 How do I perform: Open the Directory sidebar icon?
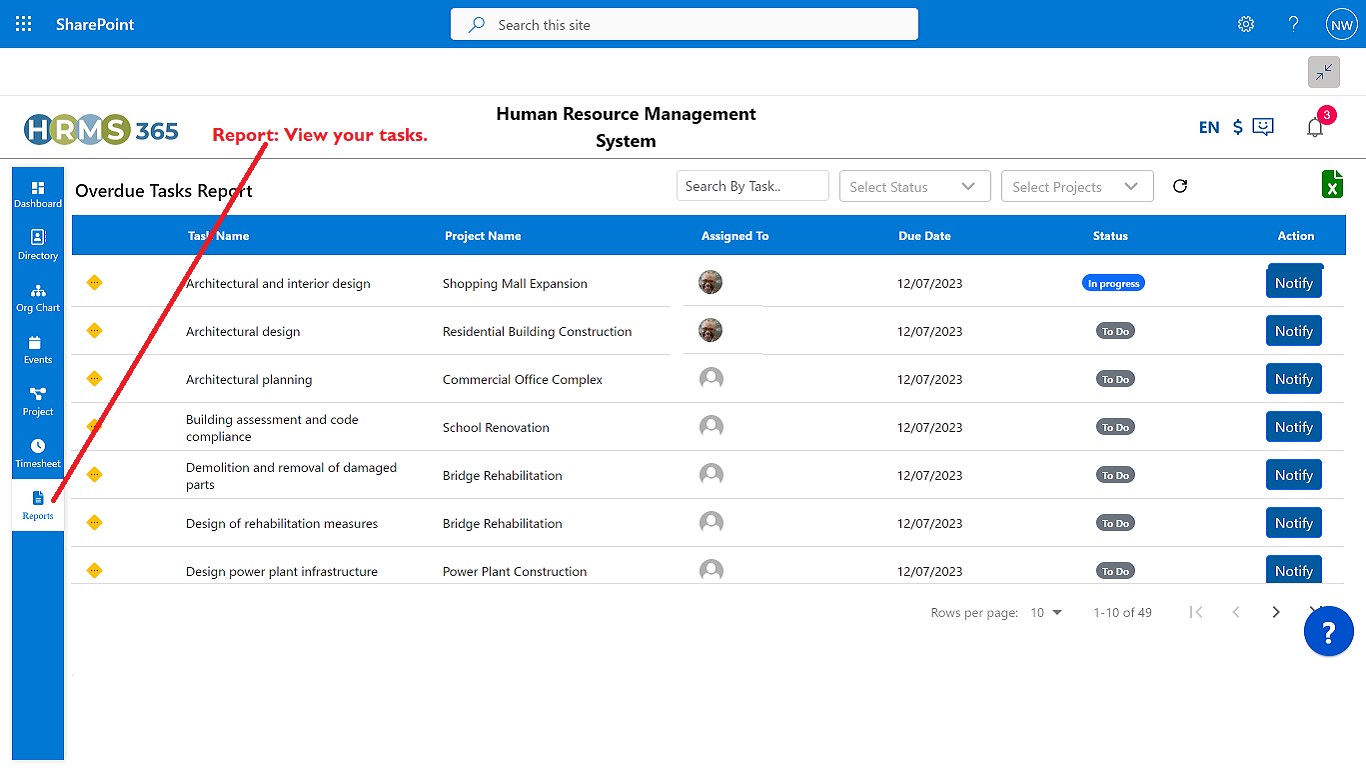(38, 246)
